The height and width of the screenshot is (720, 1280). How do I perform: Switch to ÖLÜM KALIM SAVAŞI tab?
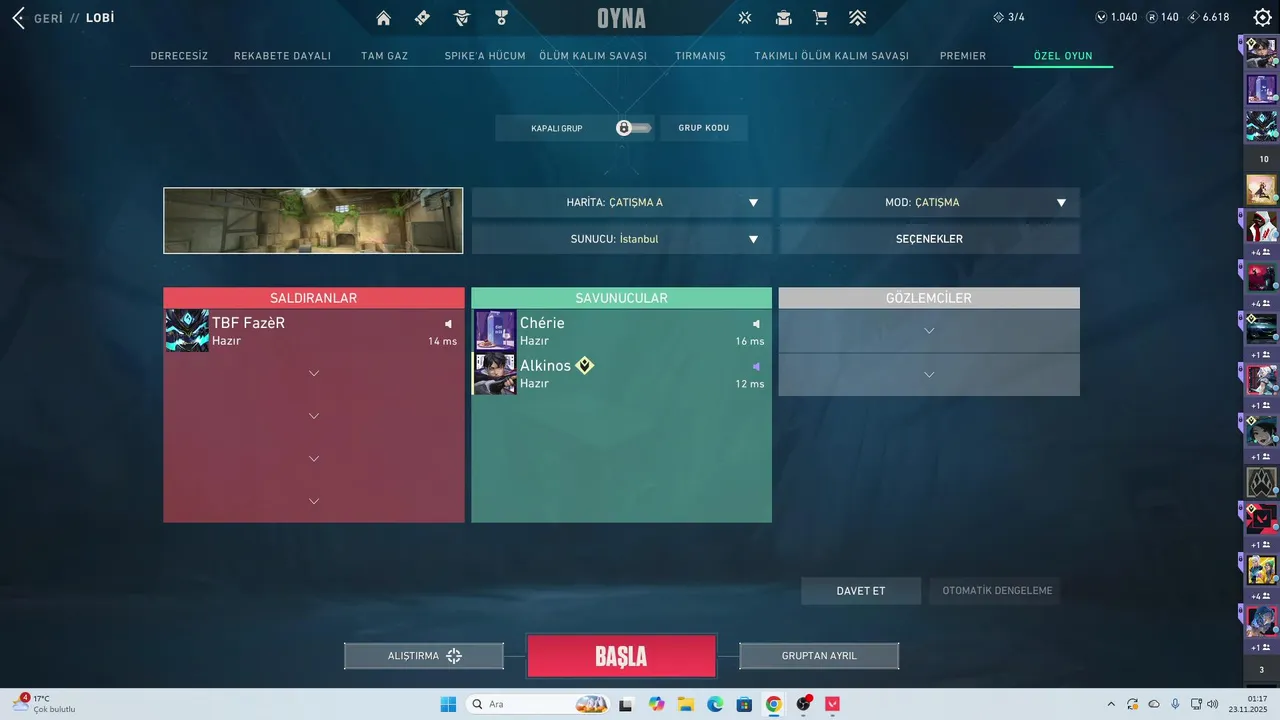tap(593, 56)
